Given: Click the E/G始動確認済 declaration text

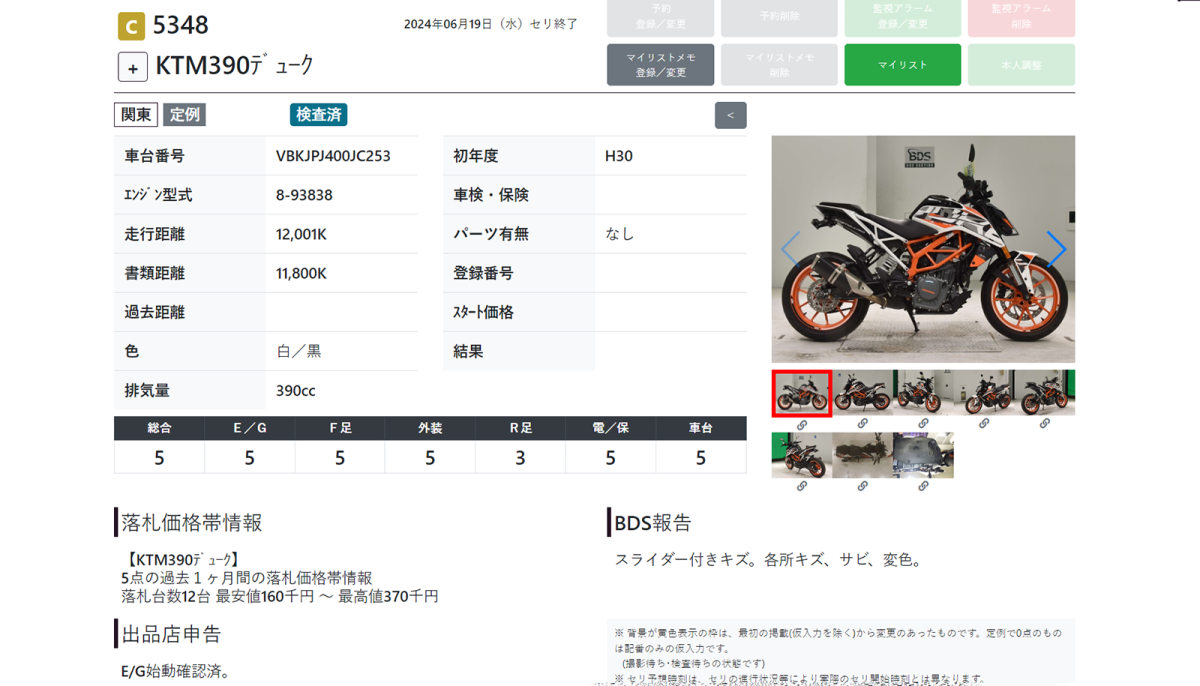Looking at the screenshot, I should pyautogui.click(x=176, y=671).
